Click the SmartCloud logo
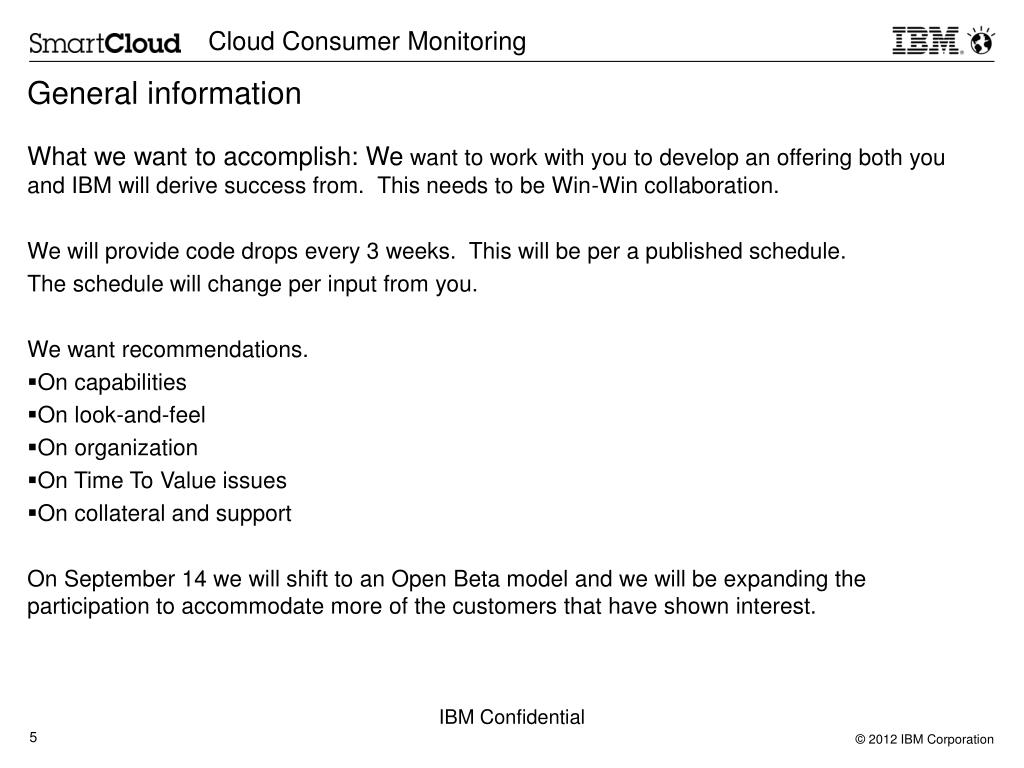This screenshot has height=768, width=1024. [104, 42]
